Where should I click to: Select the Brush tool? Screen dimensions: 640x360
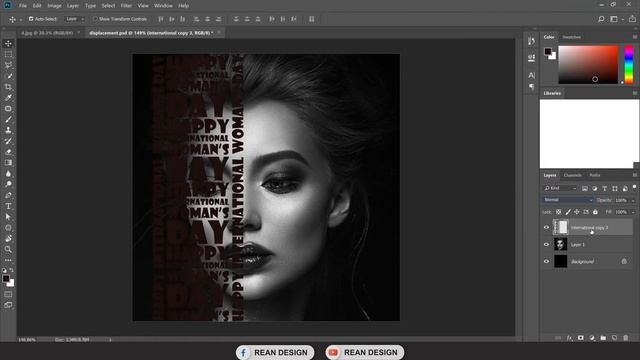point(8,119)
